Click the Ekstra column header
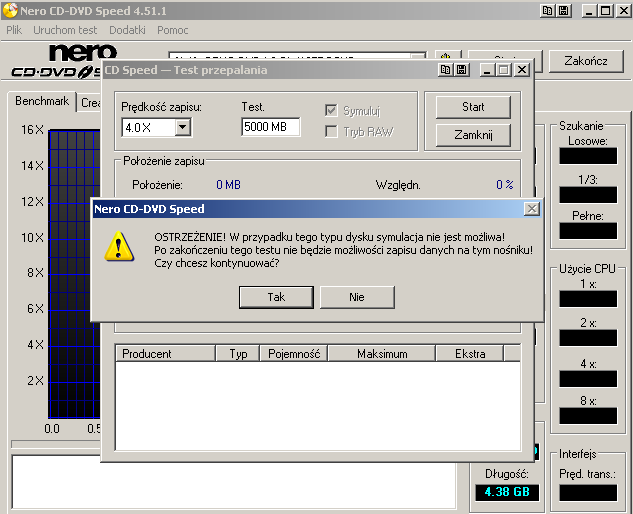633x514 pixels. (x=470, y=354)
